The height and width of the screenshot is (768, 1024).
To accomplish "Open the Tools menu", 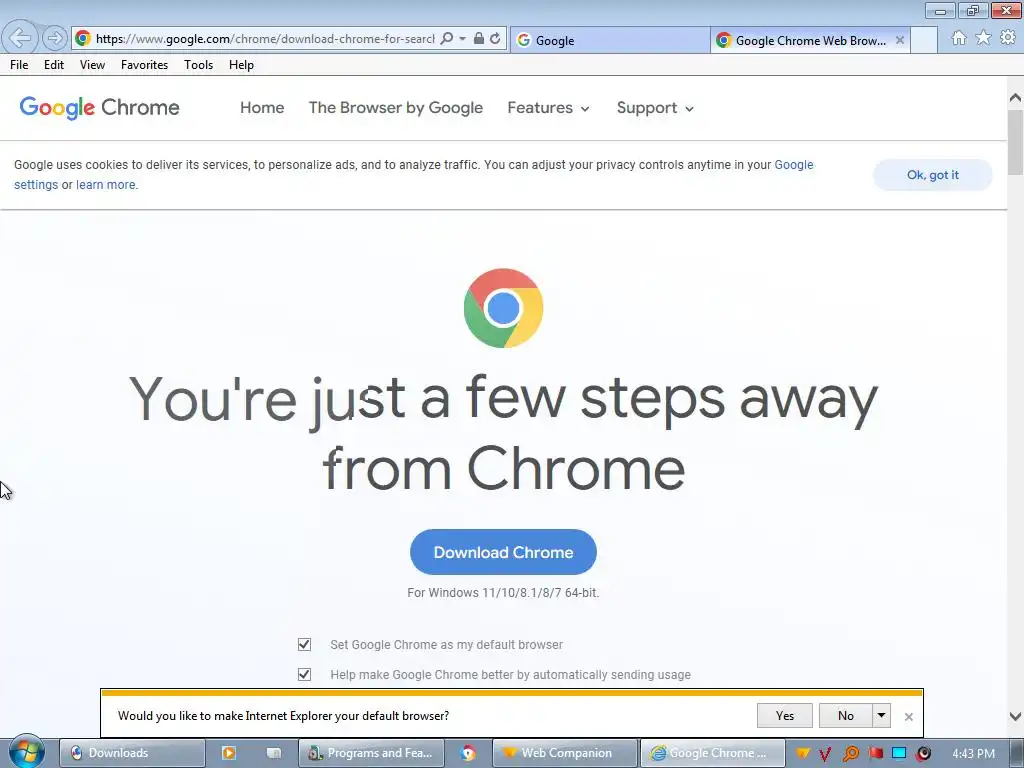I will (x=198, y=65).
